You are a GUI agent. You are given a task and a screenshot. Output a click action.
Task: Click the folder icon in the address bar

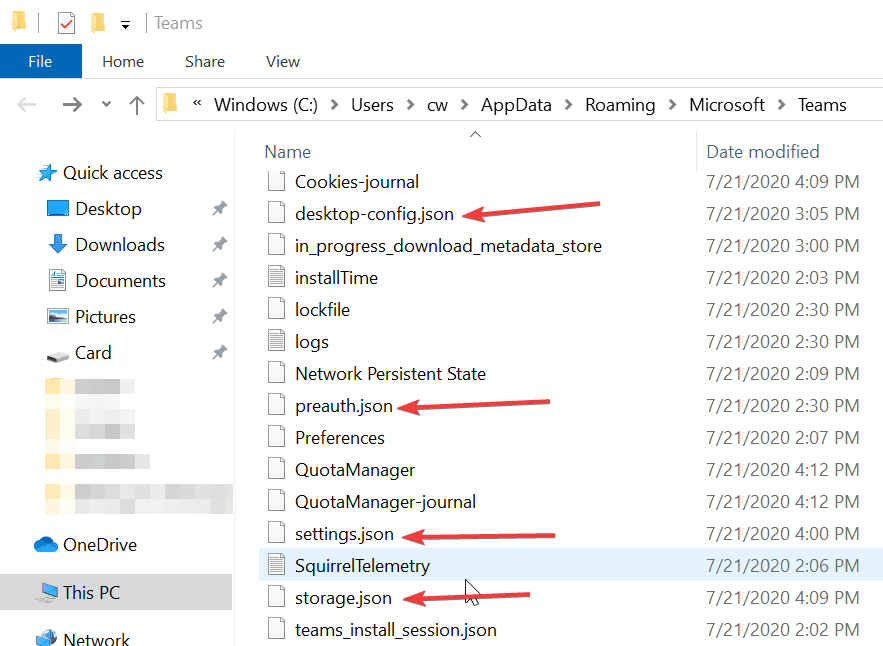click(x=170, y=104)
